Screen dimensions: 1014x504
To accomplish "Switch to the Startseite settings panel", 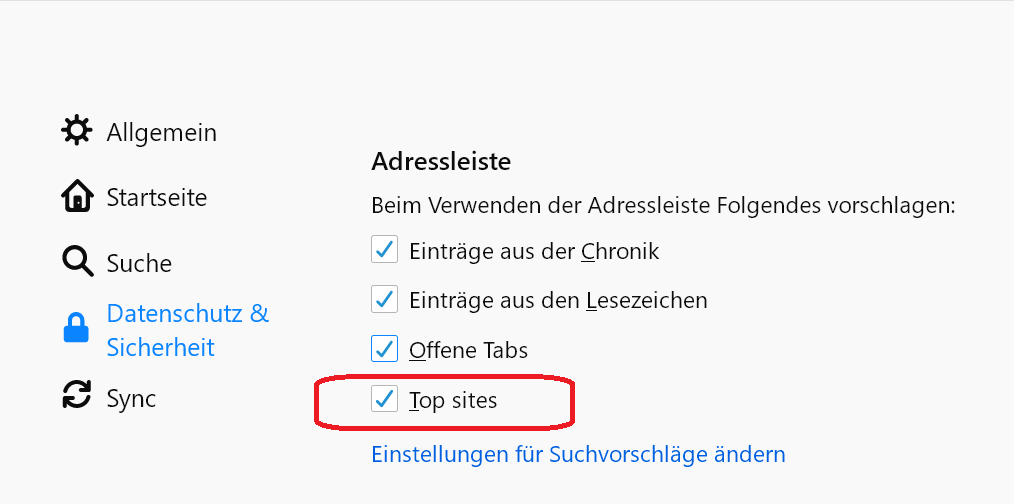I will (x=157, y=198).
